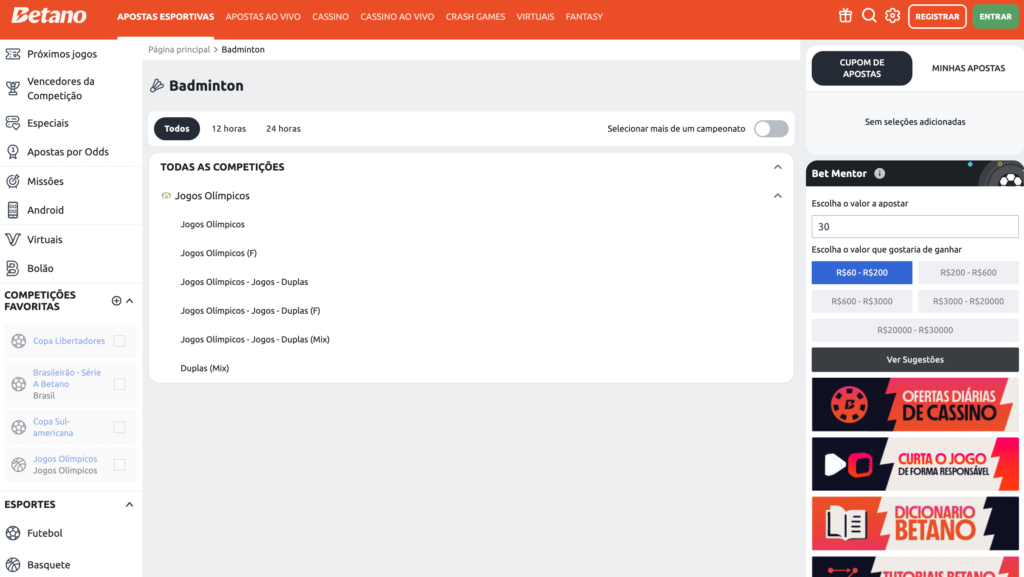Click the Futebol soccer ball icon
The width and height of the screenshot is (1024, 577).
point(13,533)
